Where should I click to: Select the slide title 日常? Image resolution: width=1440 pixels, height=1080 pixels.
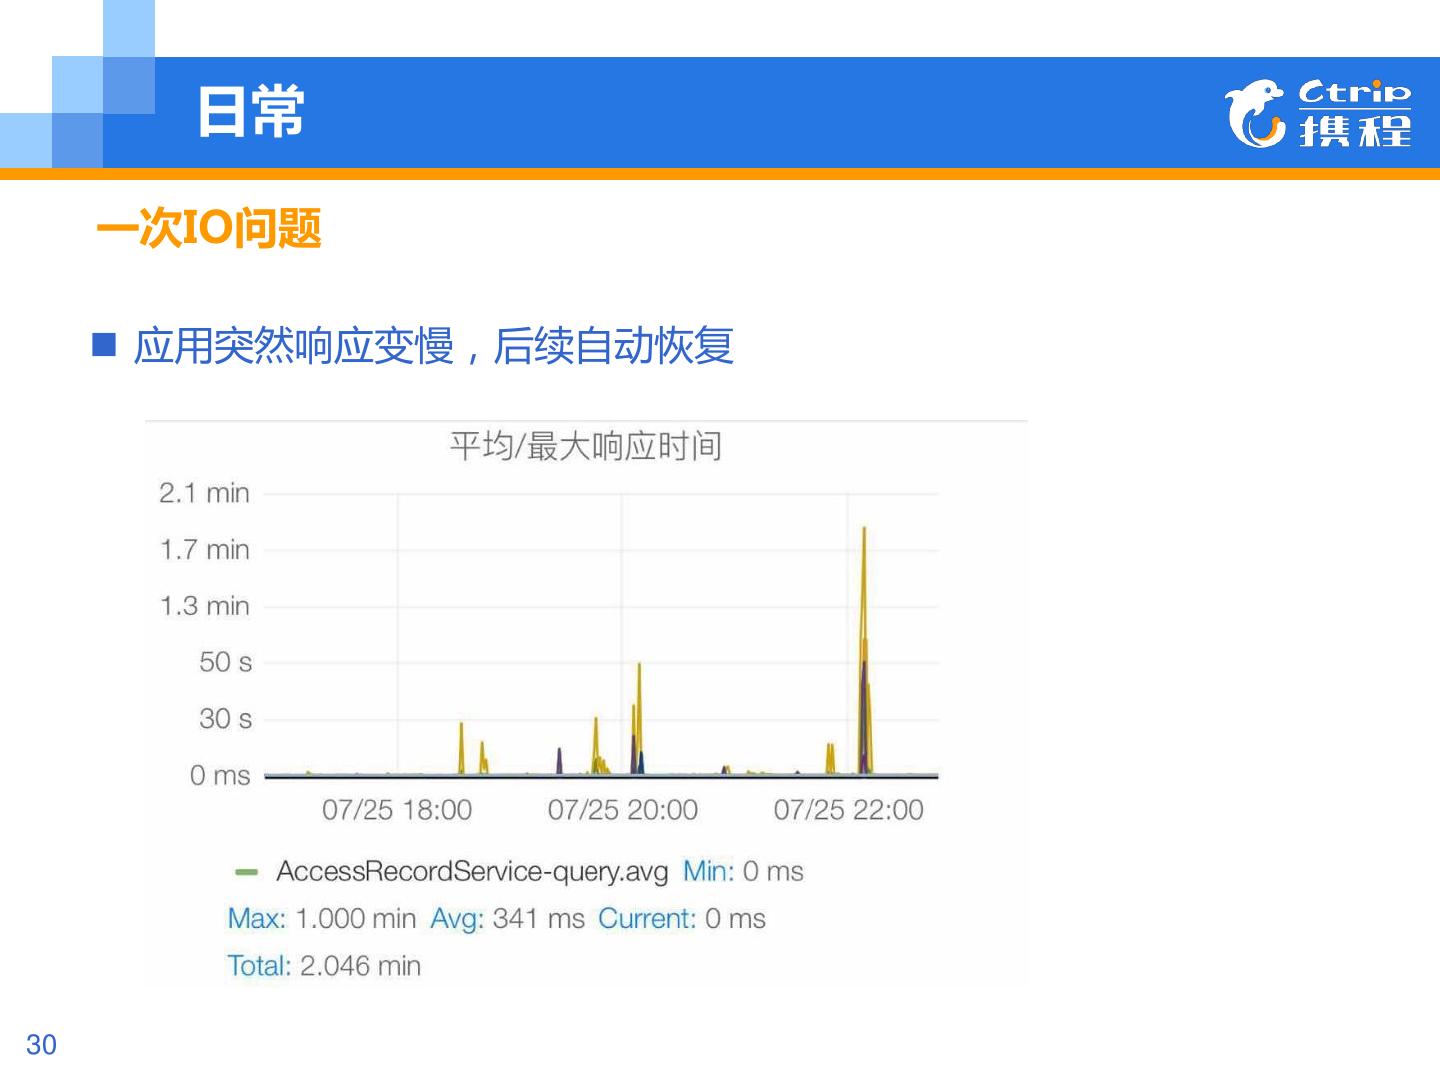tap(250, 111)
